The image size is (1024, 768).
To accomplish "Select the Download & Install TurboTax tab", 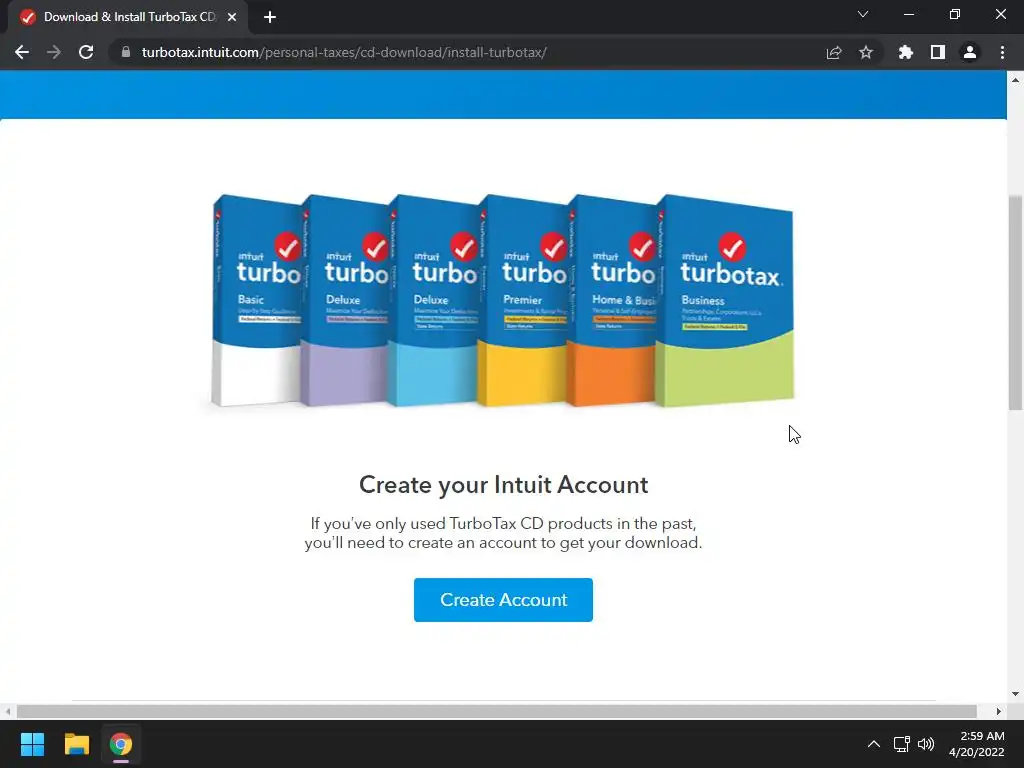I will tap(129, 17).
